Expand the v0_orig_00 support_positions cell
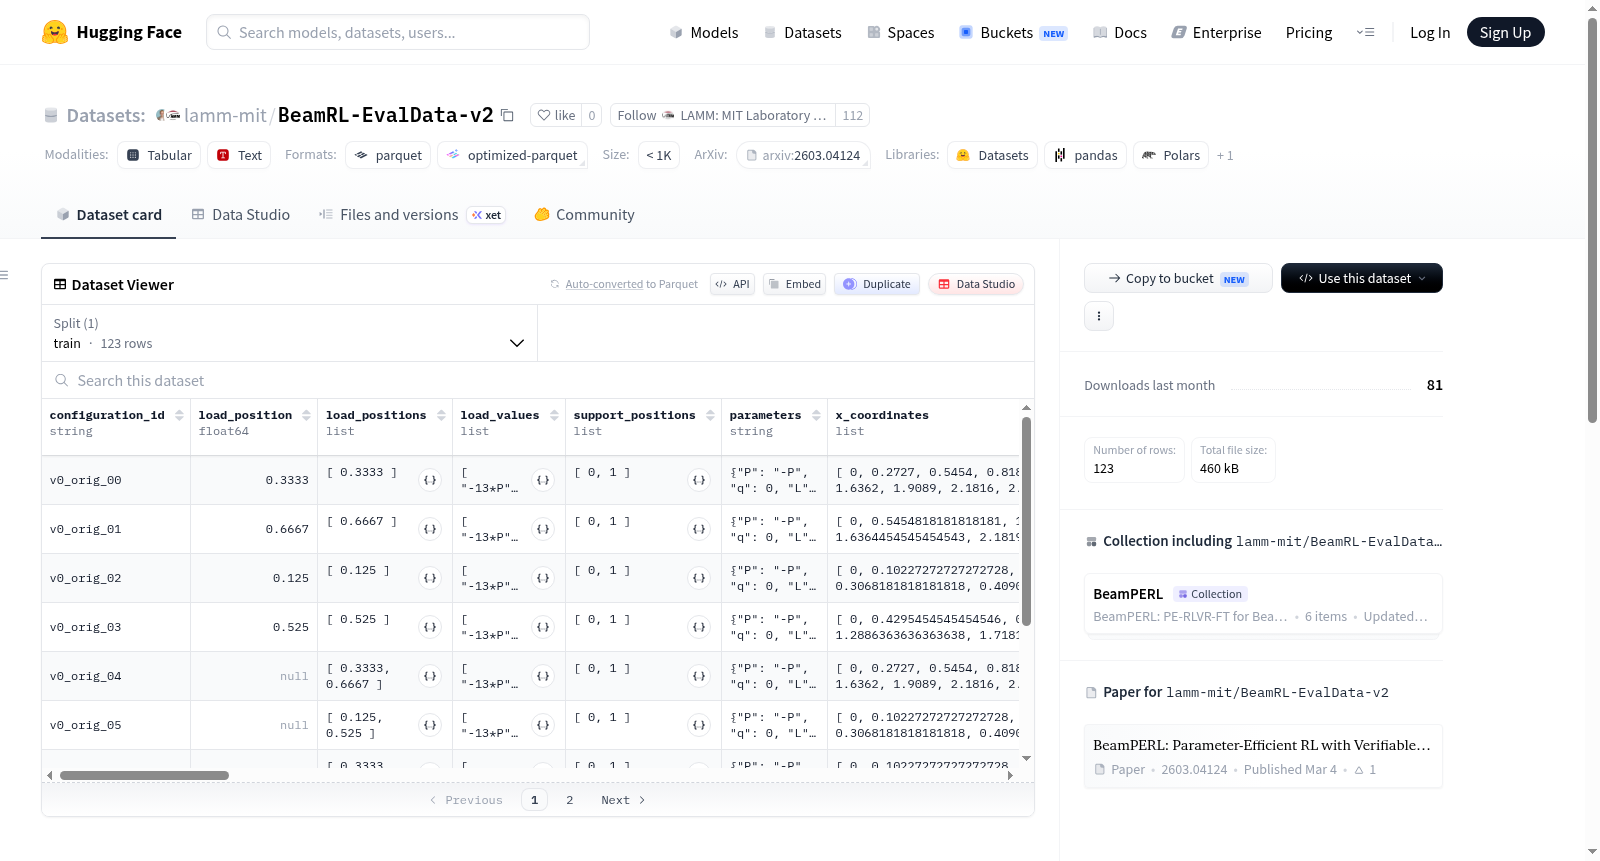1600x861 pixels. click(699, 480)
